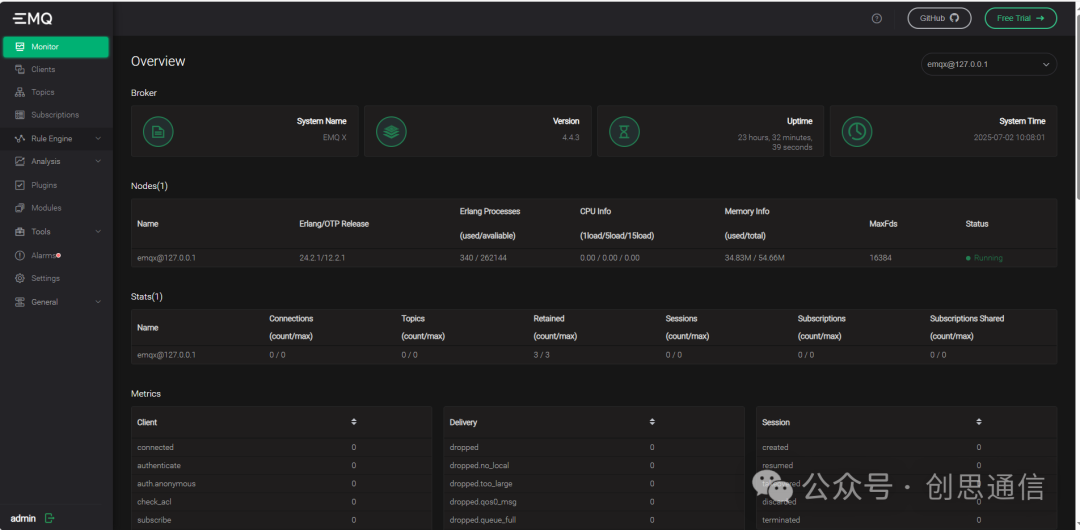
Task: Open the help question mark icon
Action: click(877, 19)
